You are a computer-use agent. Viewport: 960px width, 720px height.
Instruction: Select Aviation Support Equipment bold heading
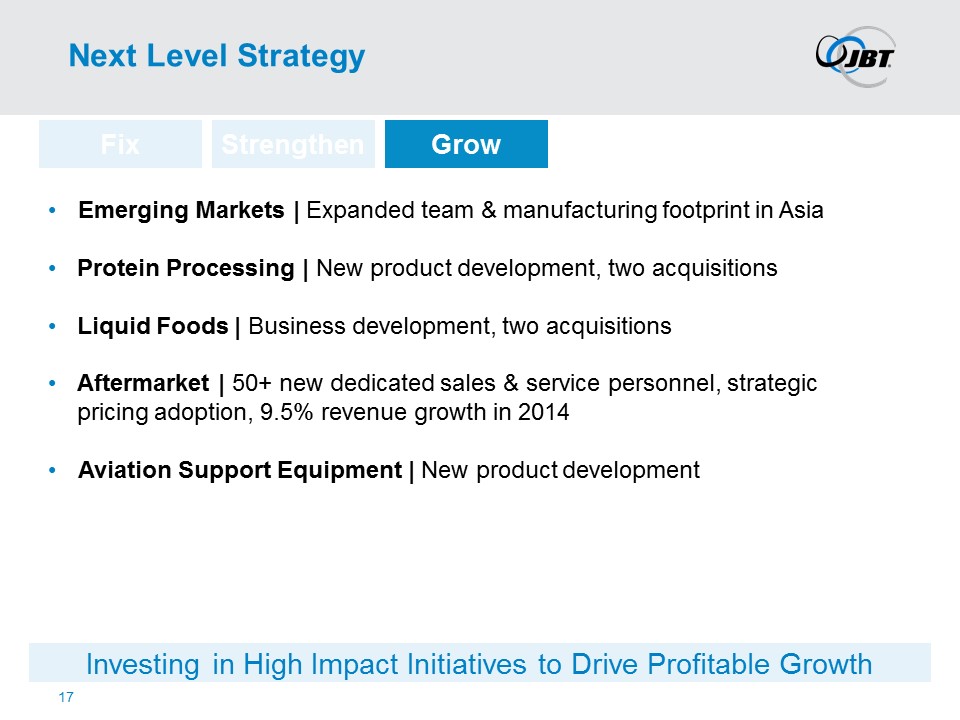pos(241,470)
